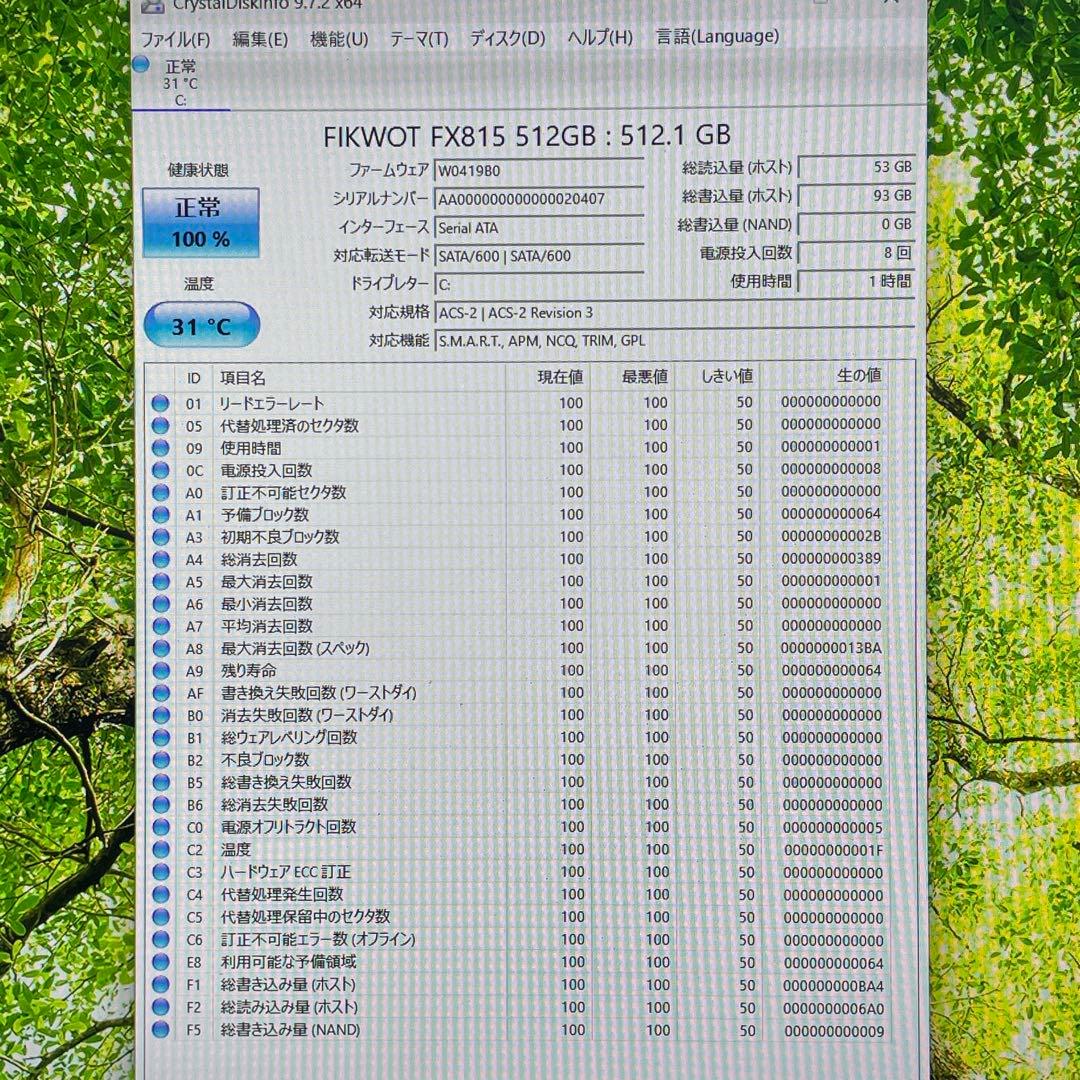Open the 言語(Language) menu
The height and width of the screenshot is (1080, 1080).
[x=716, y=37]
